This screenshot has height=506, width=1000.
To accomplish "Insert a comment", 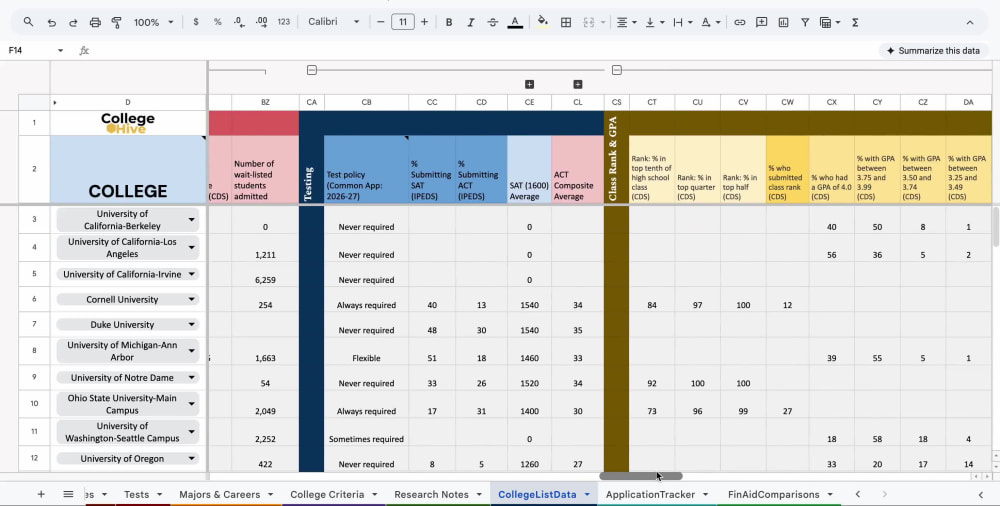I will (761, 22).
